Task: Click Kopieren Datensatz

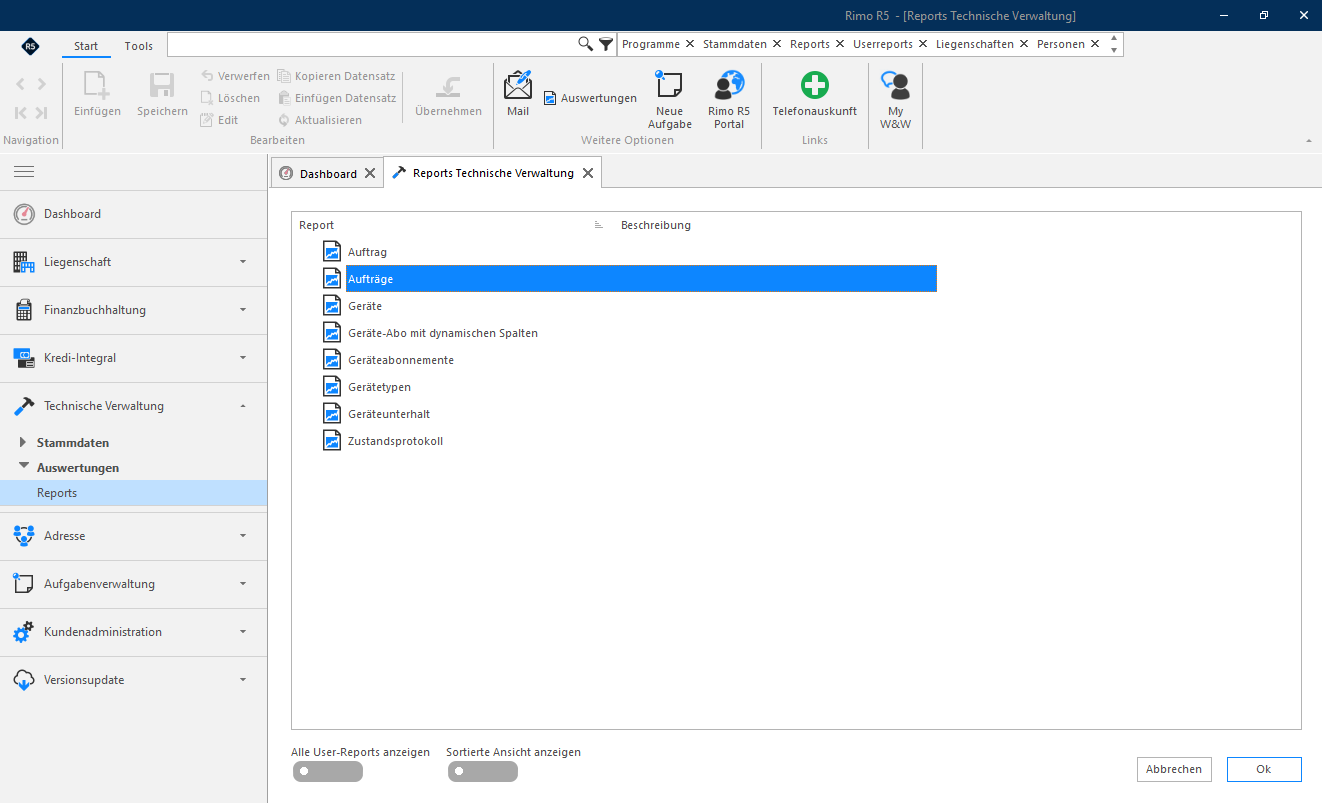Action: [x=336, y=76]
